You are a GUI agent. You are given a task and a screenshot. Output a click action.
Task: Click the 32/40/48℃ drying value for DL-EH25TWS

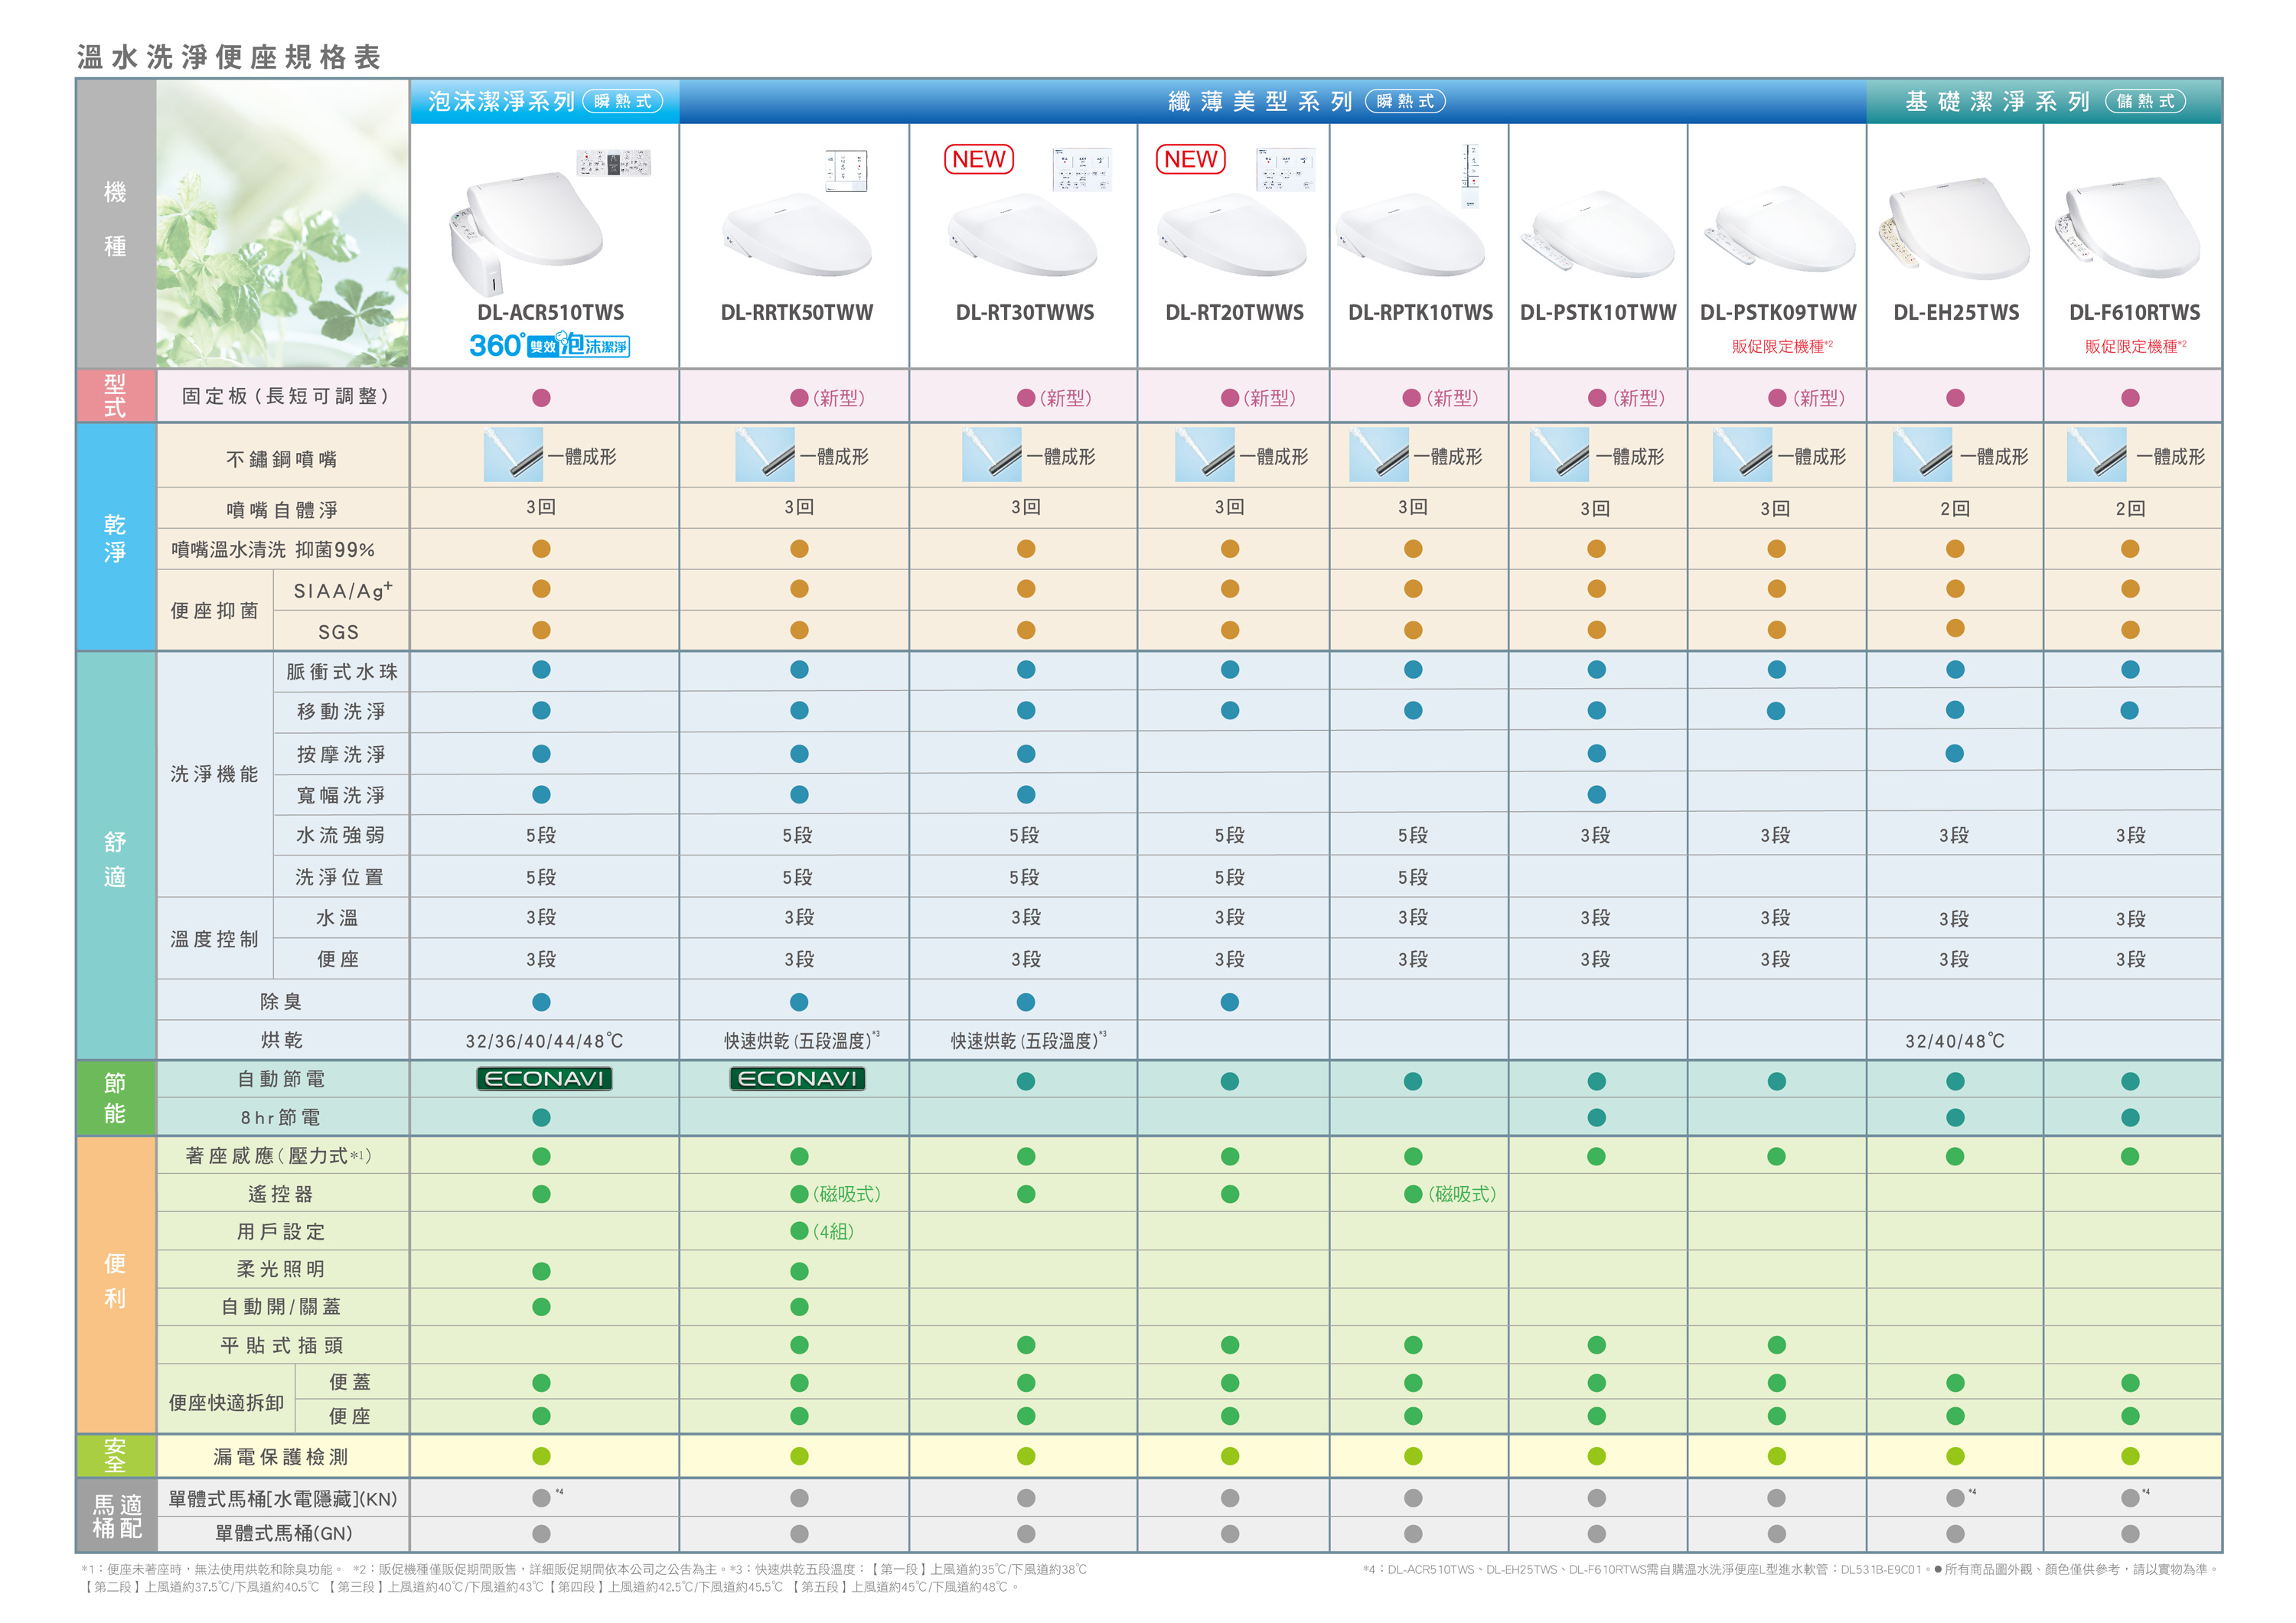point(1955,1041)
